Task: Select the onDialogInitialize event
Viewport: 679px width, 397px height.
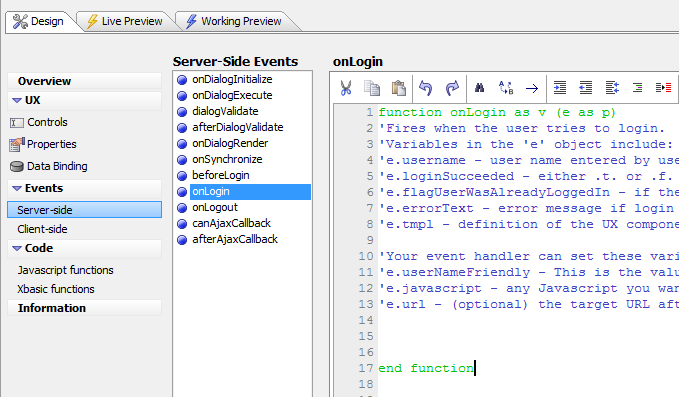Action: coord(232,80)
